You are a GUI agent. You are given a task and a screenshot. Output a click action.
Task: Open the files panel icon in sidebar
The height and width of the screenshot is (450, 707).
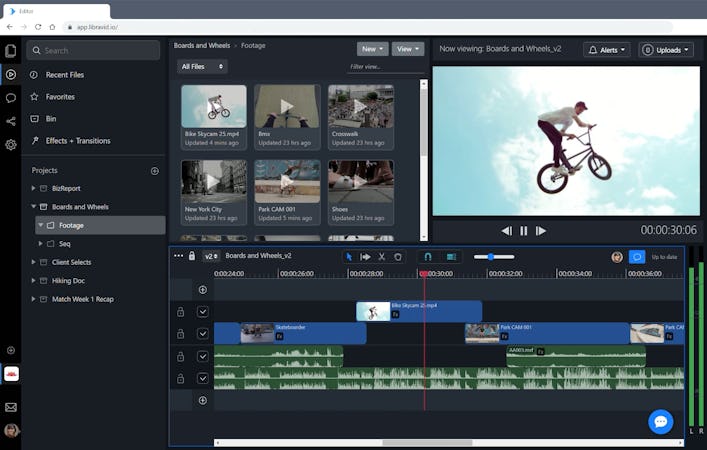click(x=10, y=51)
